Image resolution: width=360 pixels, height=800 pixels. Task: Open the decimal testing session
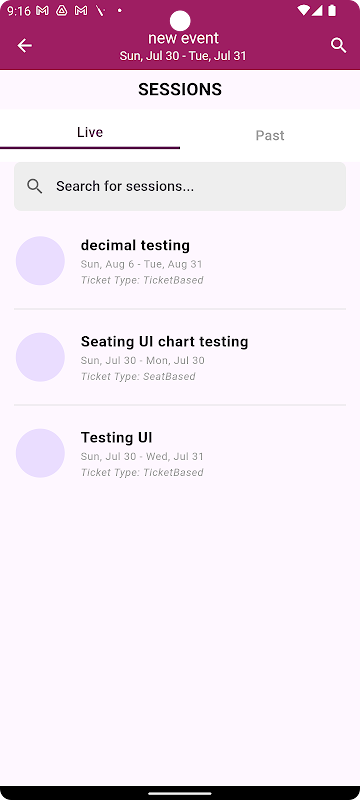coord(180,261)
